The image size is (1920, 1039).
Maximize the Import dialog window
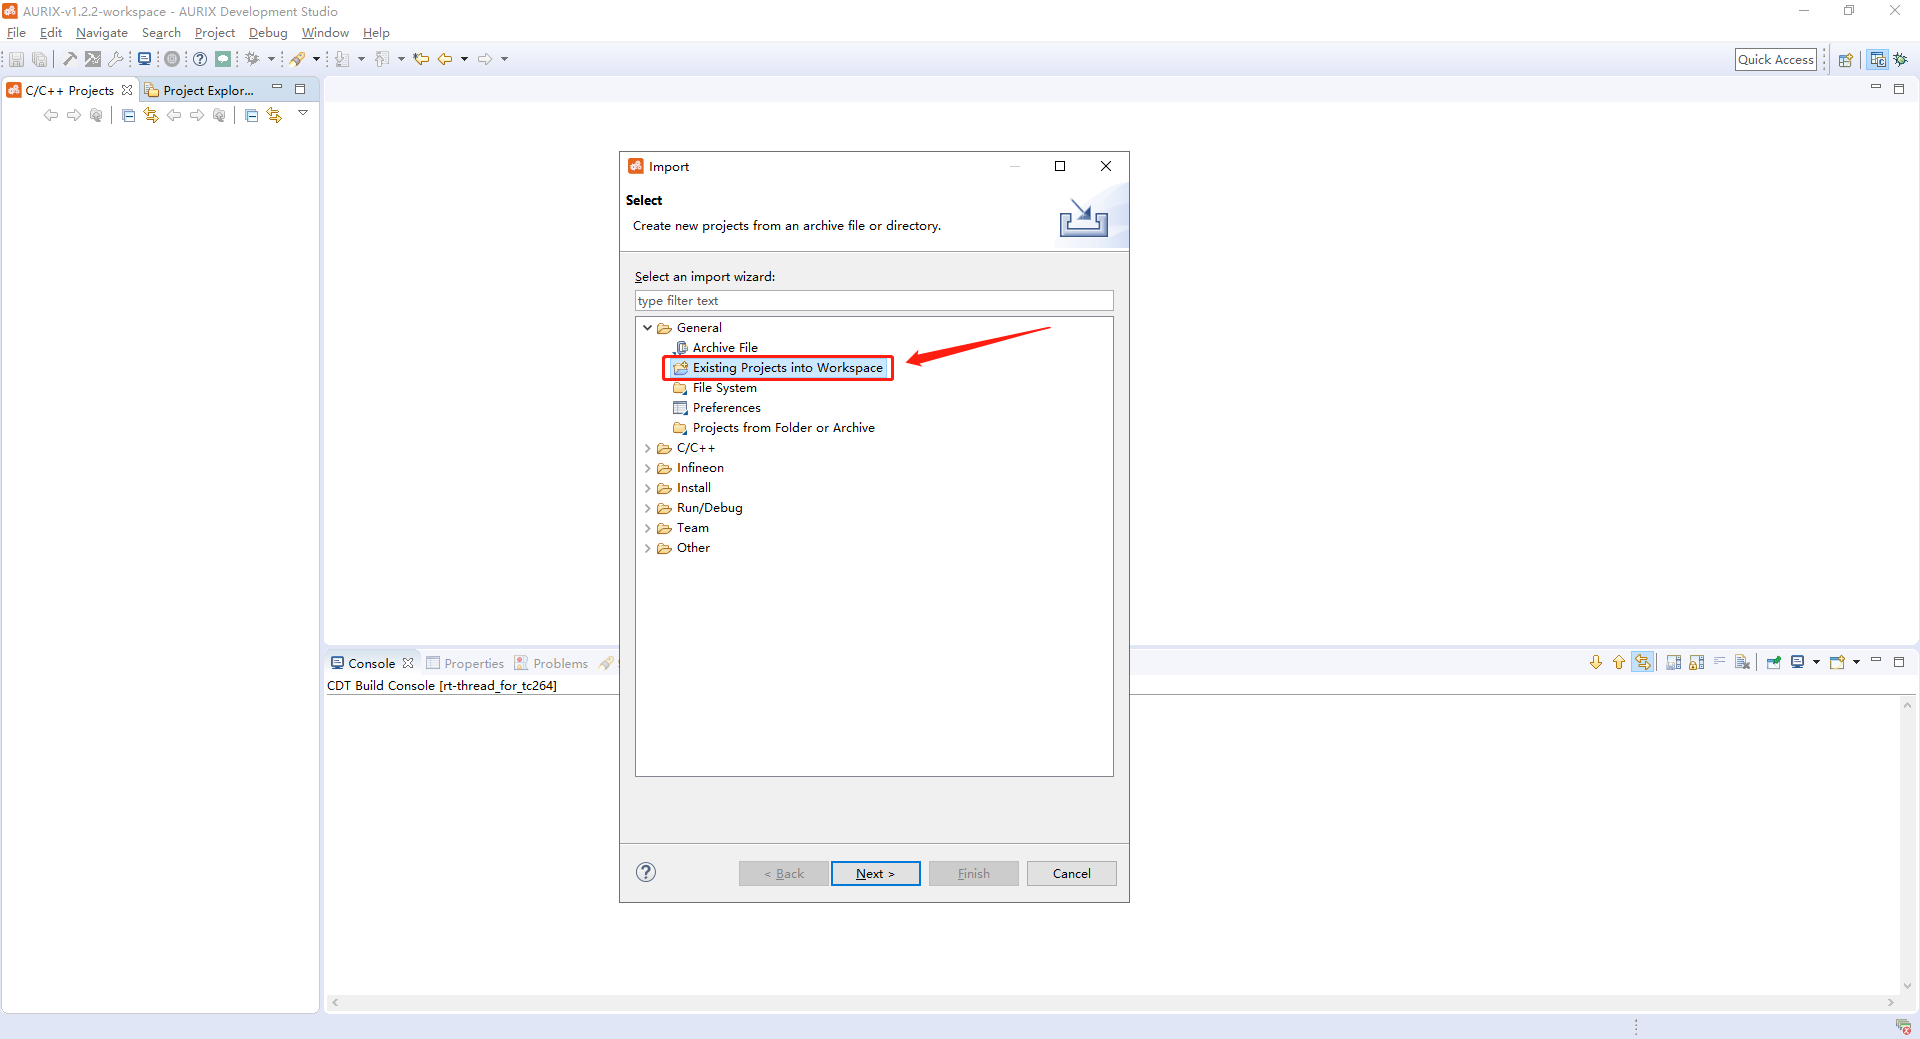(x=1060, y=166)
